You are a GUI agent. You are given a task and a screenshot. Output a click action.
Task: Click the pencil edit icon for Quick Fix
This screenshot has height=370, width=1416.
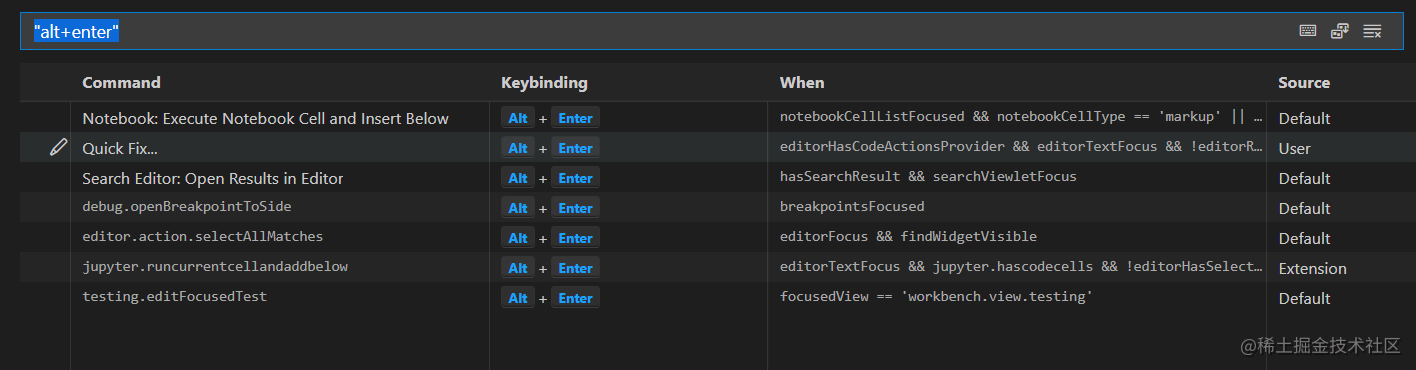58,148
